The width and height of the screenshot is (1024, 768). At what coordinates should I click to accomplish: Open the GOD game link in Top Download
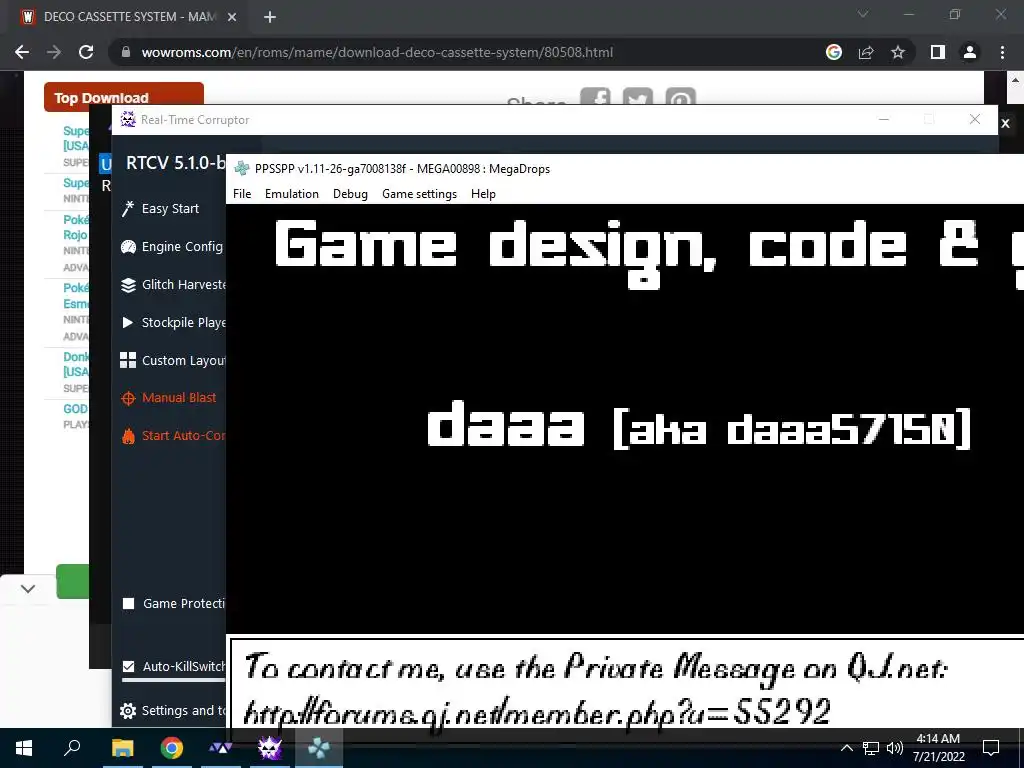[x=75, y=409]
